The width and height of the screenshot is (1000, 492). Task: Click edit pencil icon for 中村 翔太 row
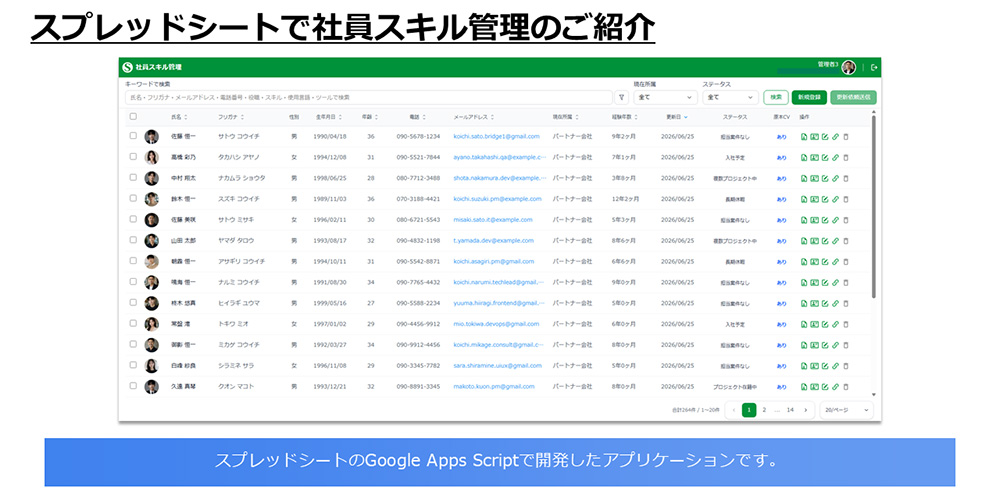[x=825, y=178]
